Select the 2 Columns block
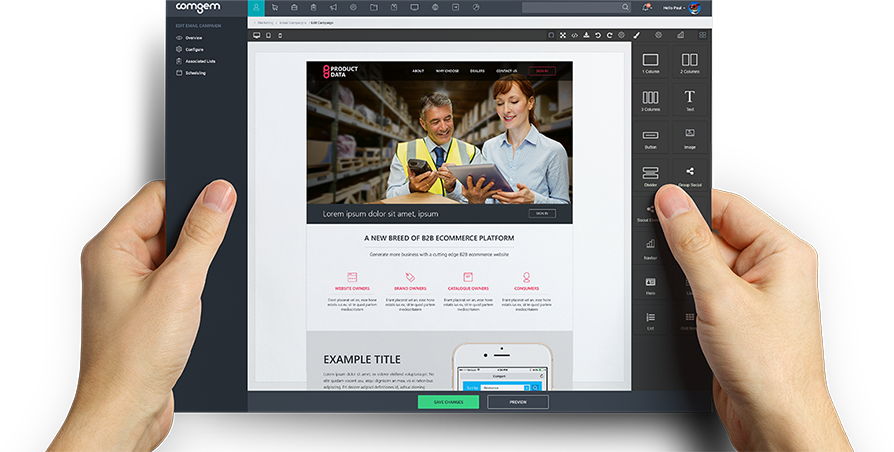 pyautogui.click(x=690, y=63)
